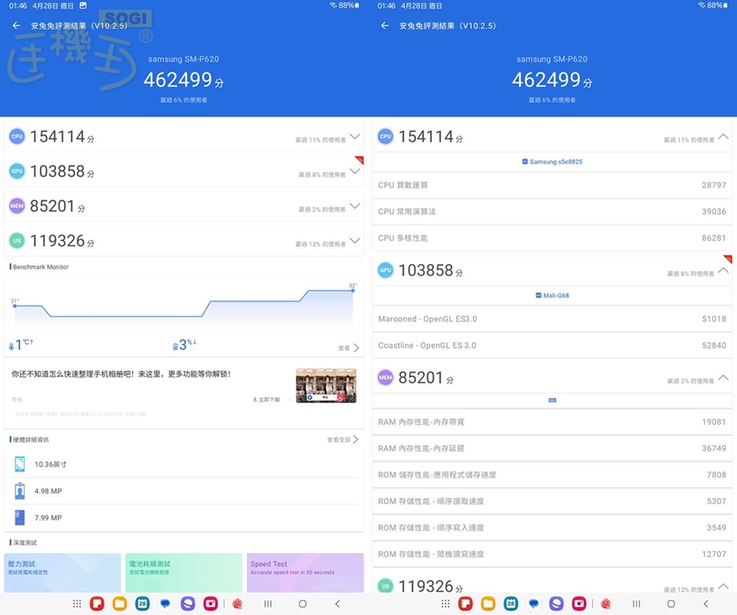The height and width of the screenshot is (615, 737).
Task: Tap the purple MEM badge icon on left screen
Action: coord(17,206)
